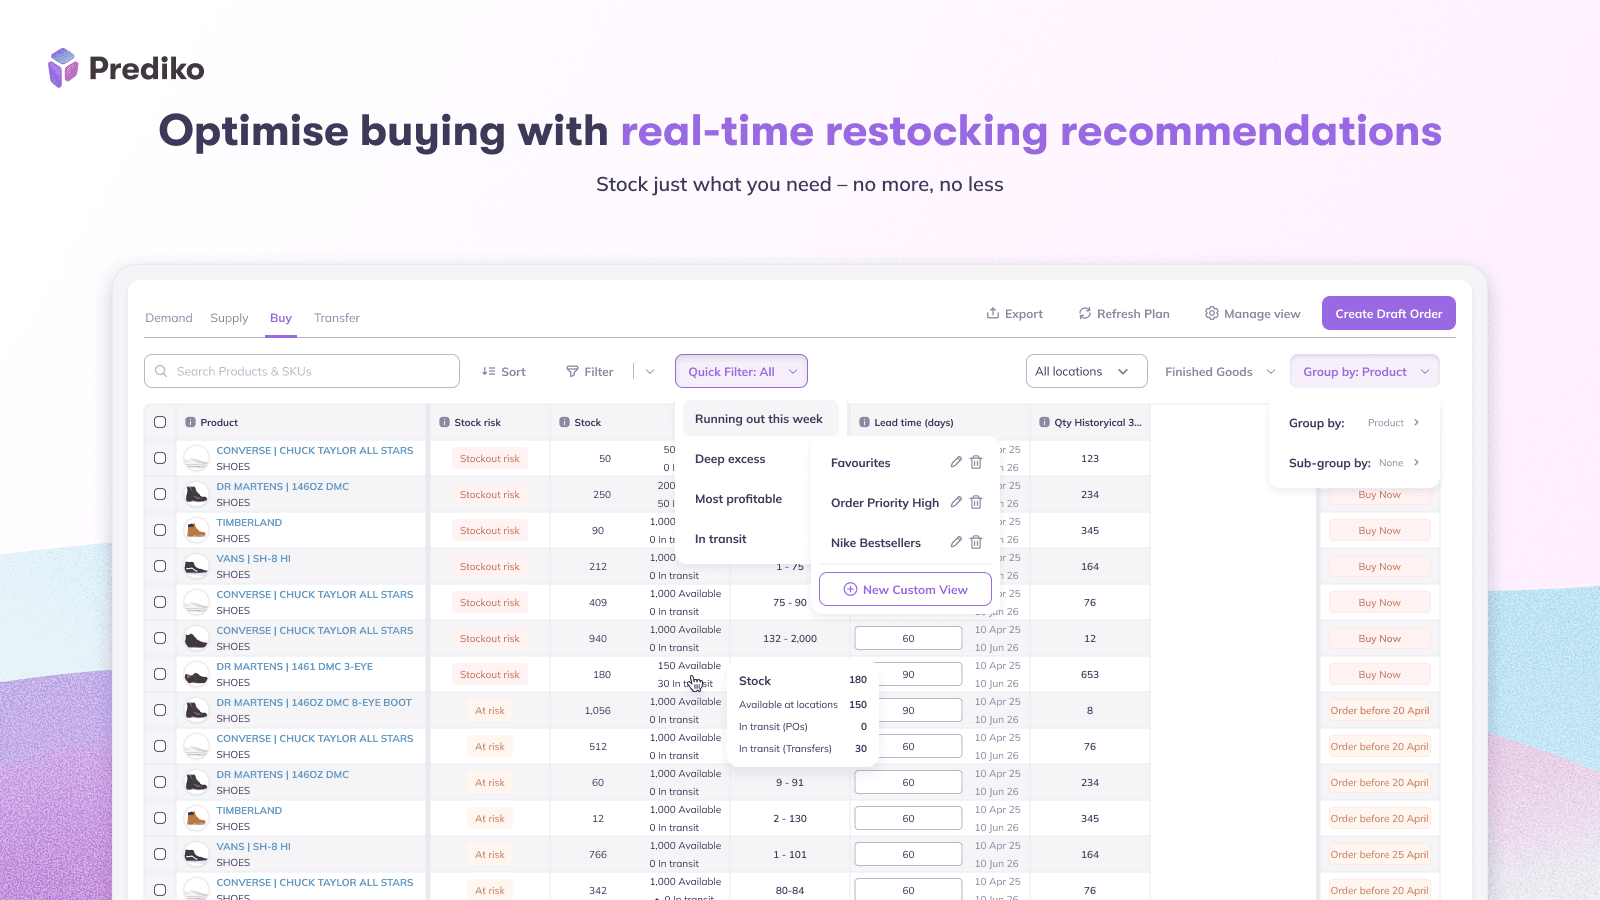Viewport: 1600px width, 900px height.
Task: Edit the Nike Bestsellers view
Action: pyautogui.click(x=956, y=542)
